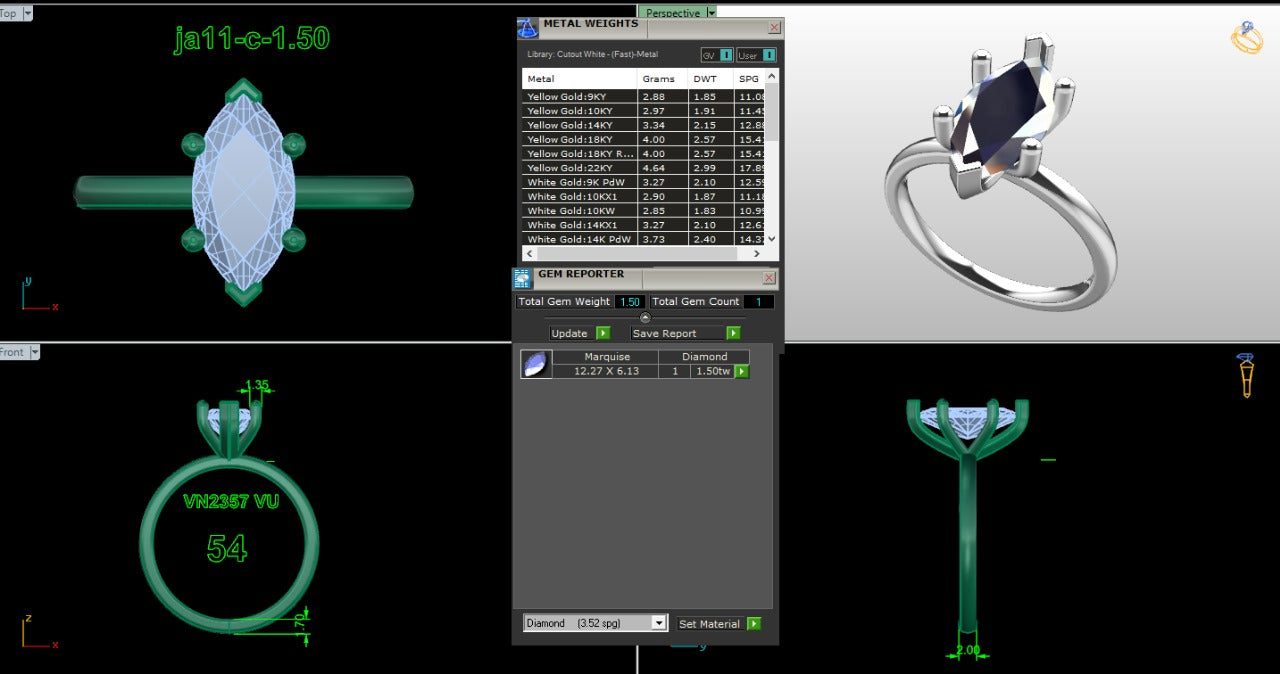Sort by the DWT column header
Viewport: 1280px width, 674px height.
coord(710,78)
